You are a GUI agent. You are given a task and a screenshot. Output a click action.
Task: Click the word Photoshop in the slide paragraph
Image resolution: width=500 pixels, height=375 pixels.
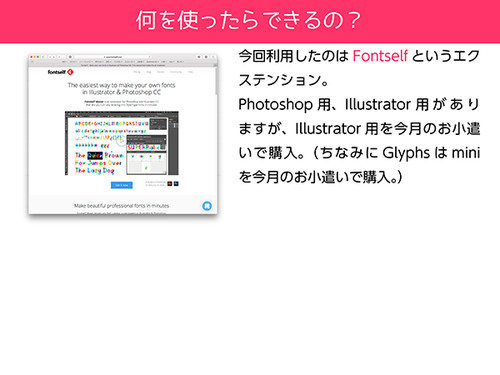tap(275, 105)
